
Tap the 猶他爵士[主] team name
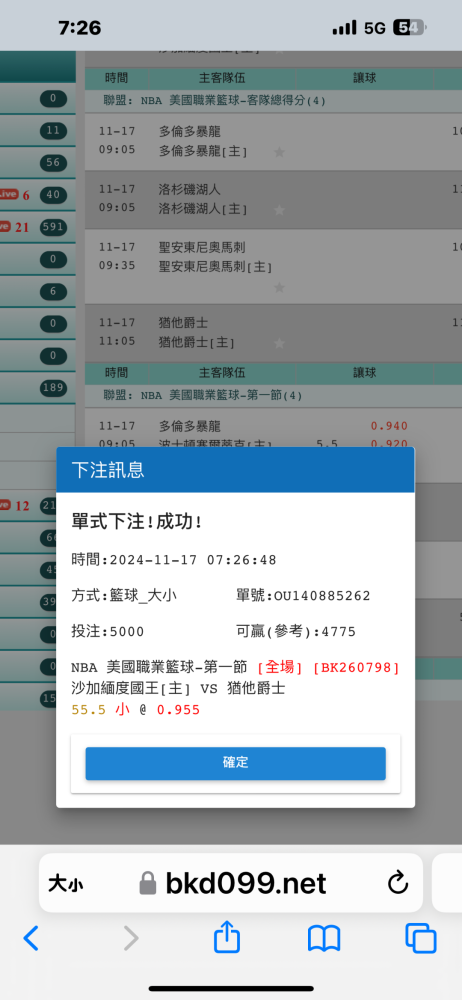(197, 342)
